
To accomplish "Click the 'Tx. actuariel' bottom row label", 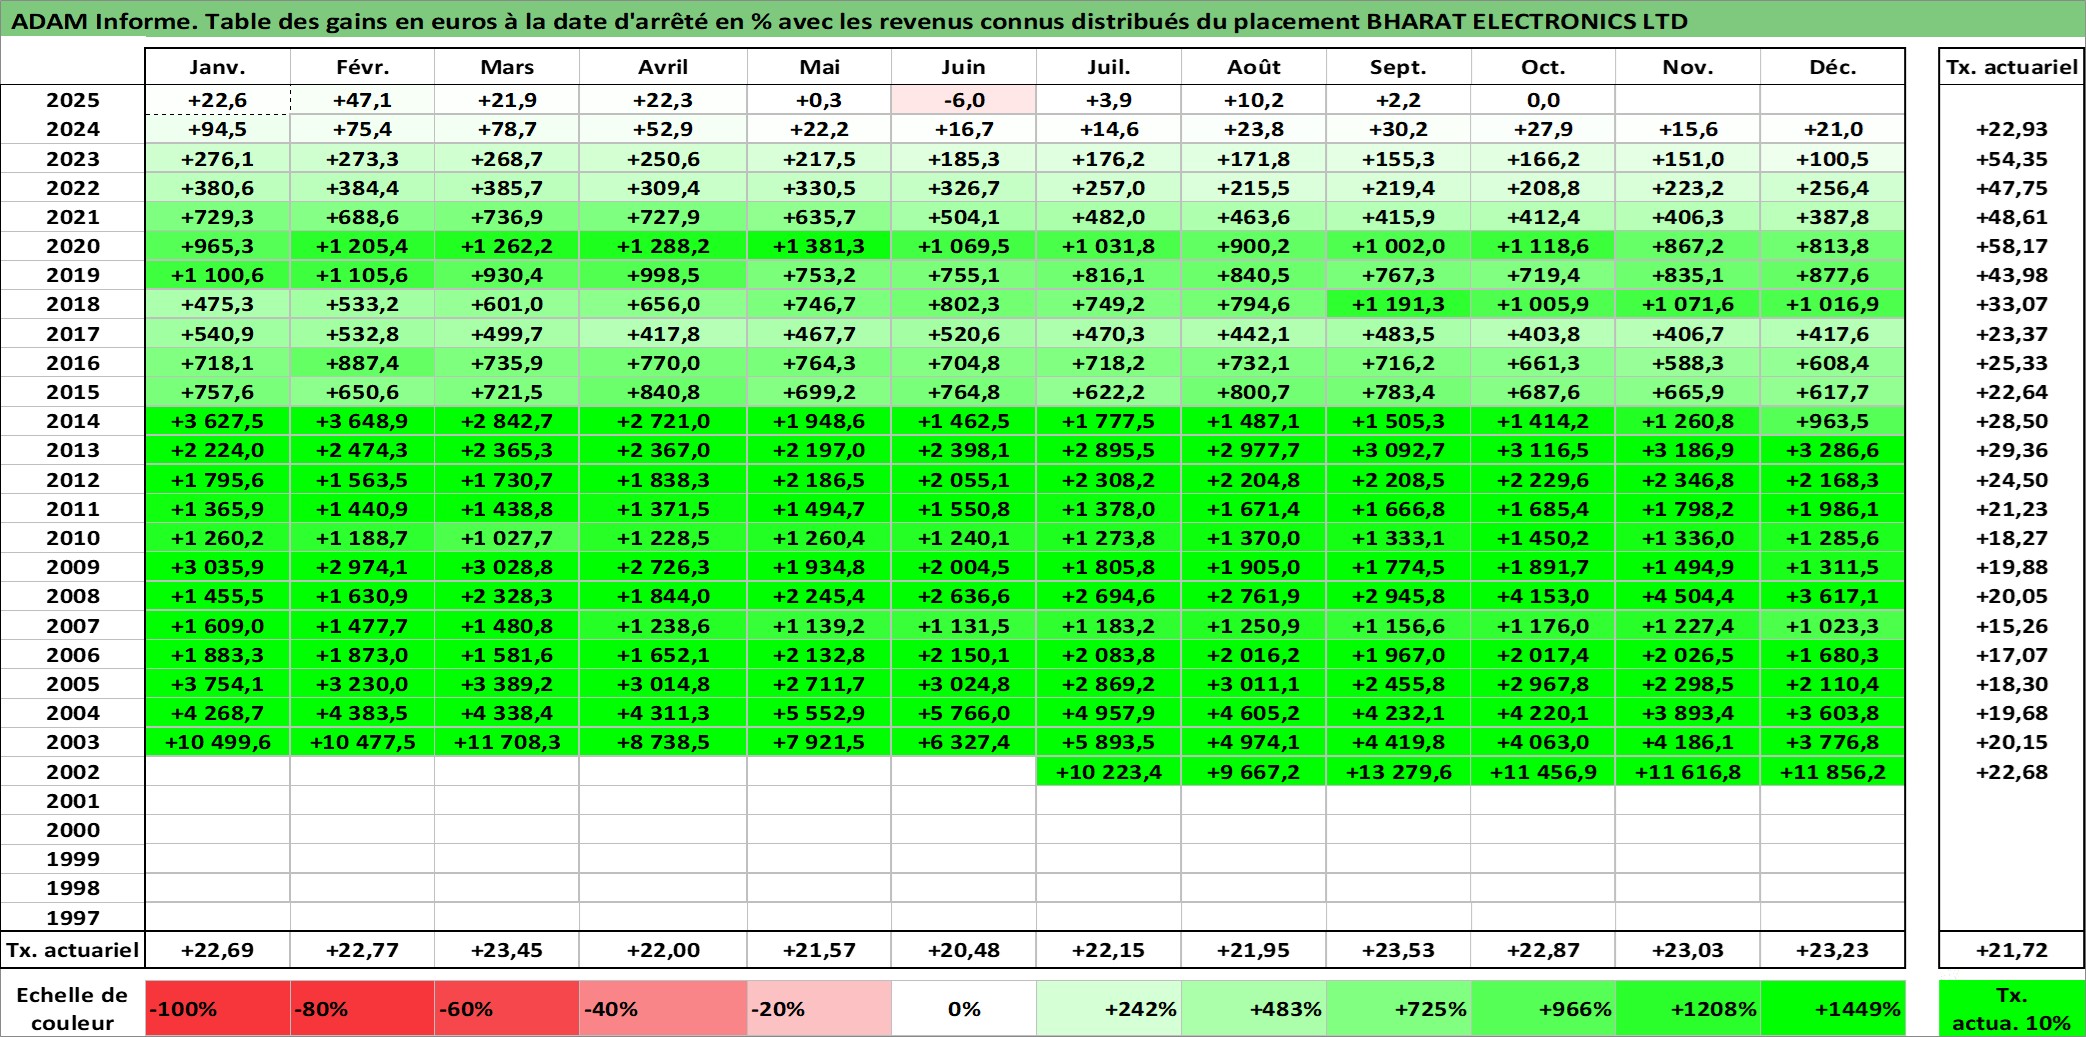I will [x=73, y=950].
